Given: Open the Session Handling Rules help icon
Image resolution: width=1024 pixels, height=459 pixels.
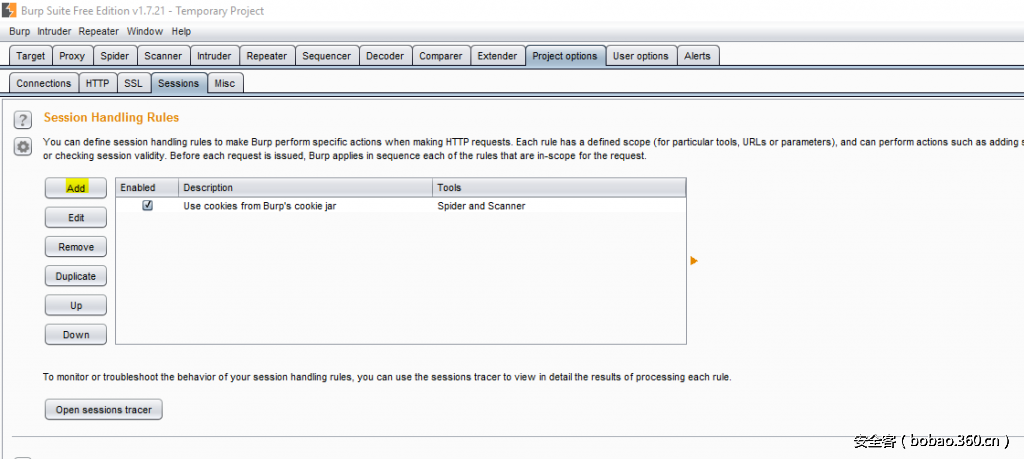Looking at the screenshot, I should point(23,119).
